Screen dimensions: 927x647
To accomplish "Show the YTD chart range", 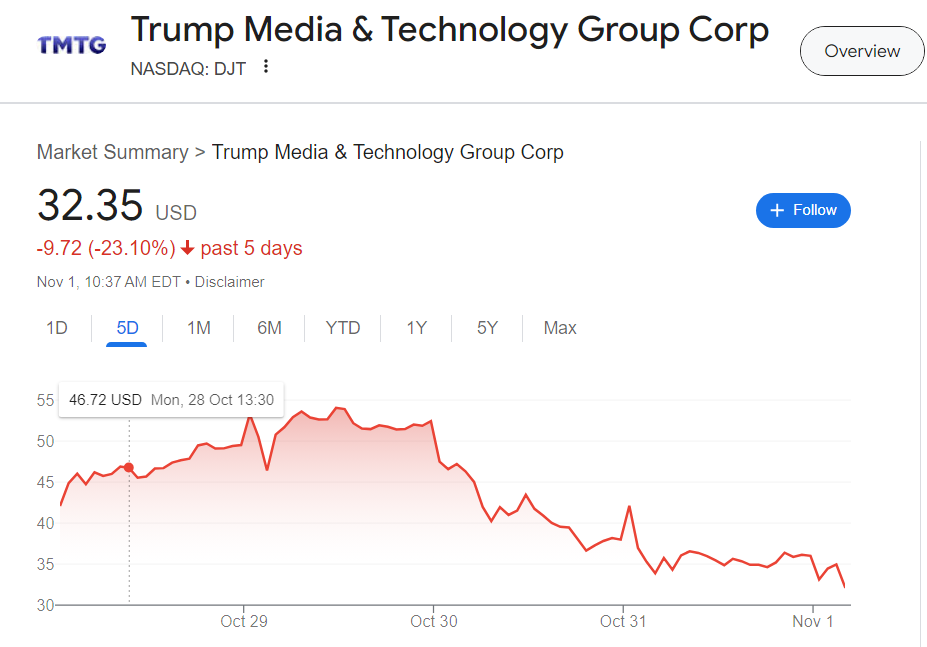I will (343, 328).
